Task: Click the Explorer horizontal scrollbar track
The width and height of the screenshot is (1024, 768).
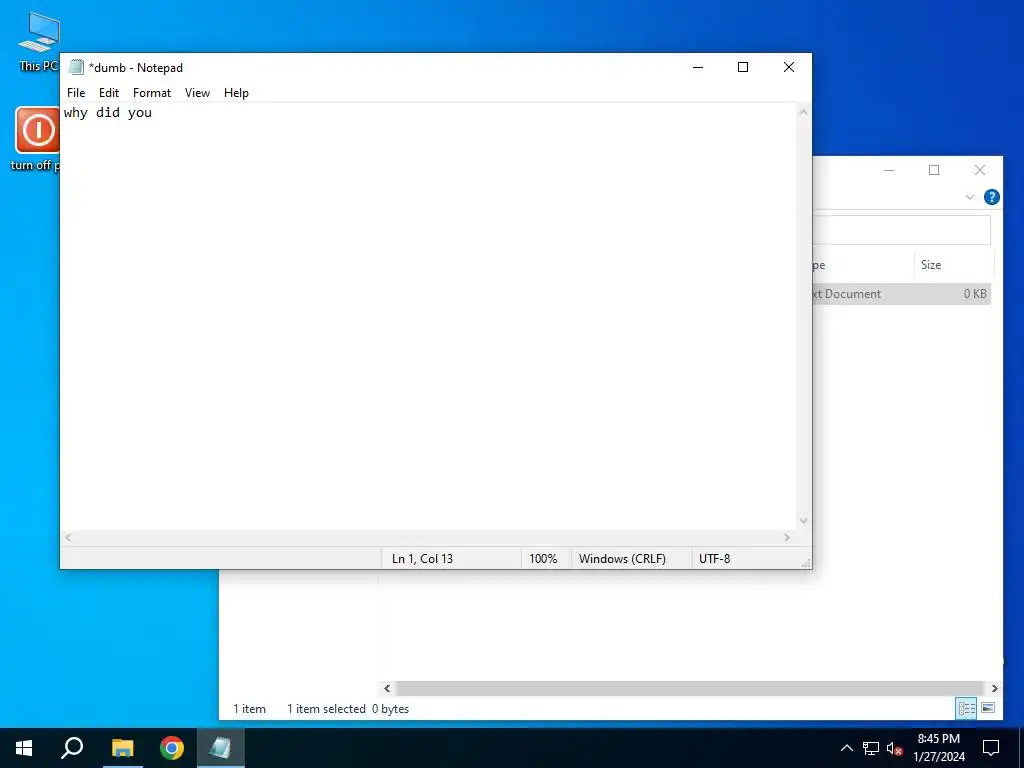Action: click(690, 688)
